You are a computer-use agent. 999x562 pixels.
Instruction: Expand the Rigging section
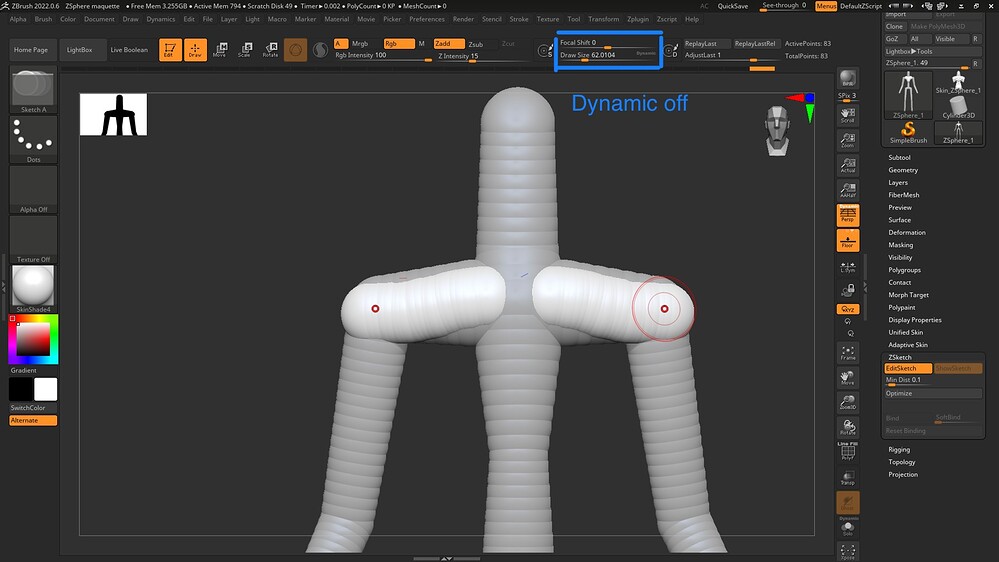click(x=899, y=450)
